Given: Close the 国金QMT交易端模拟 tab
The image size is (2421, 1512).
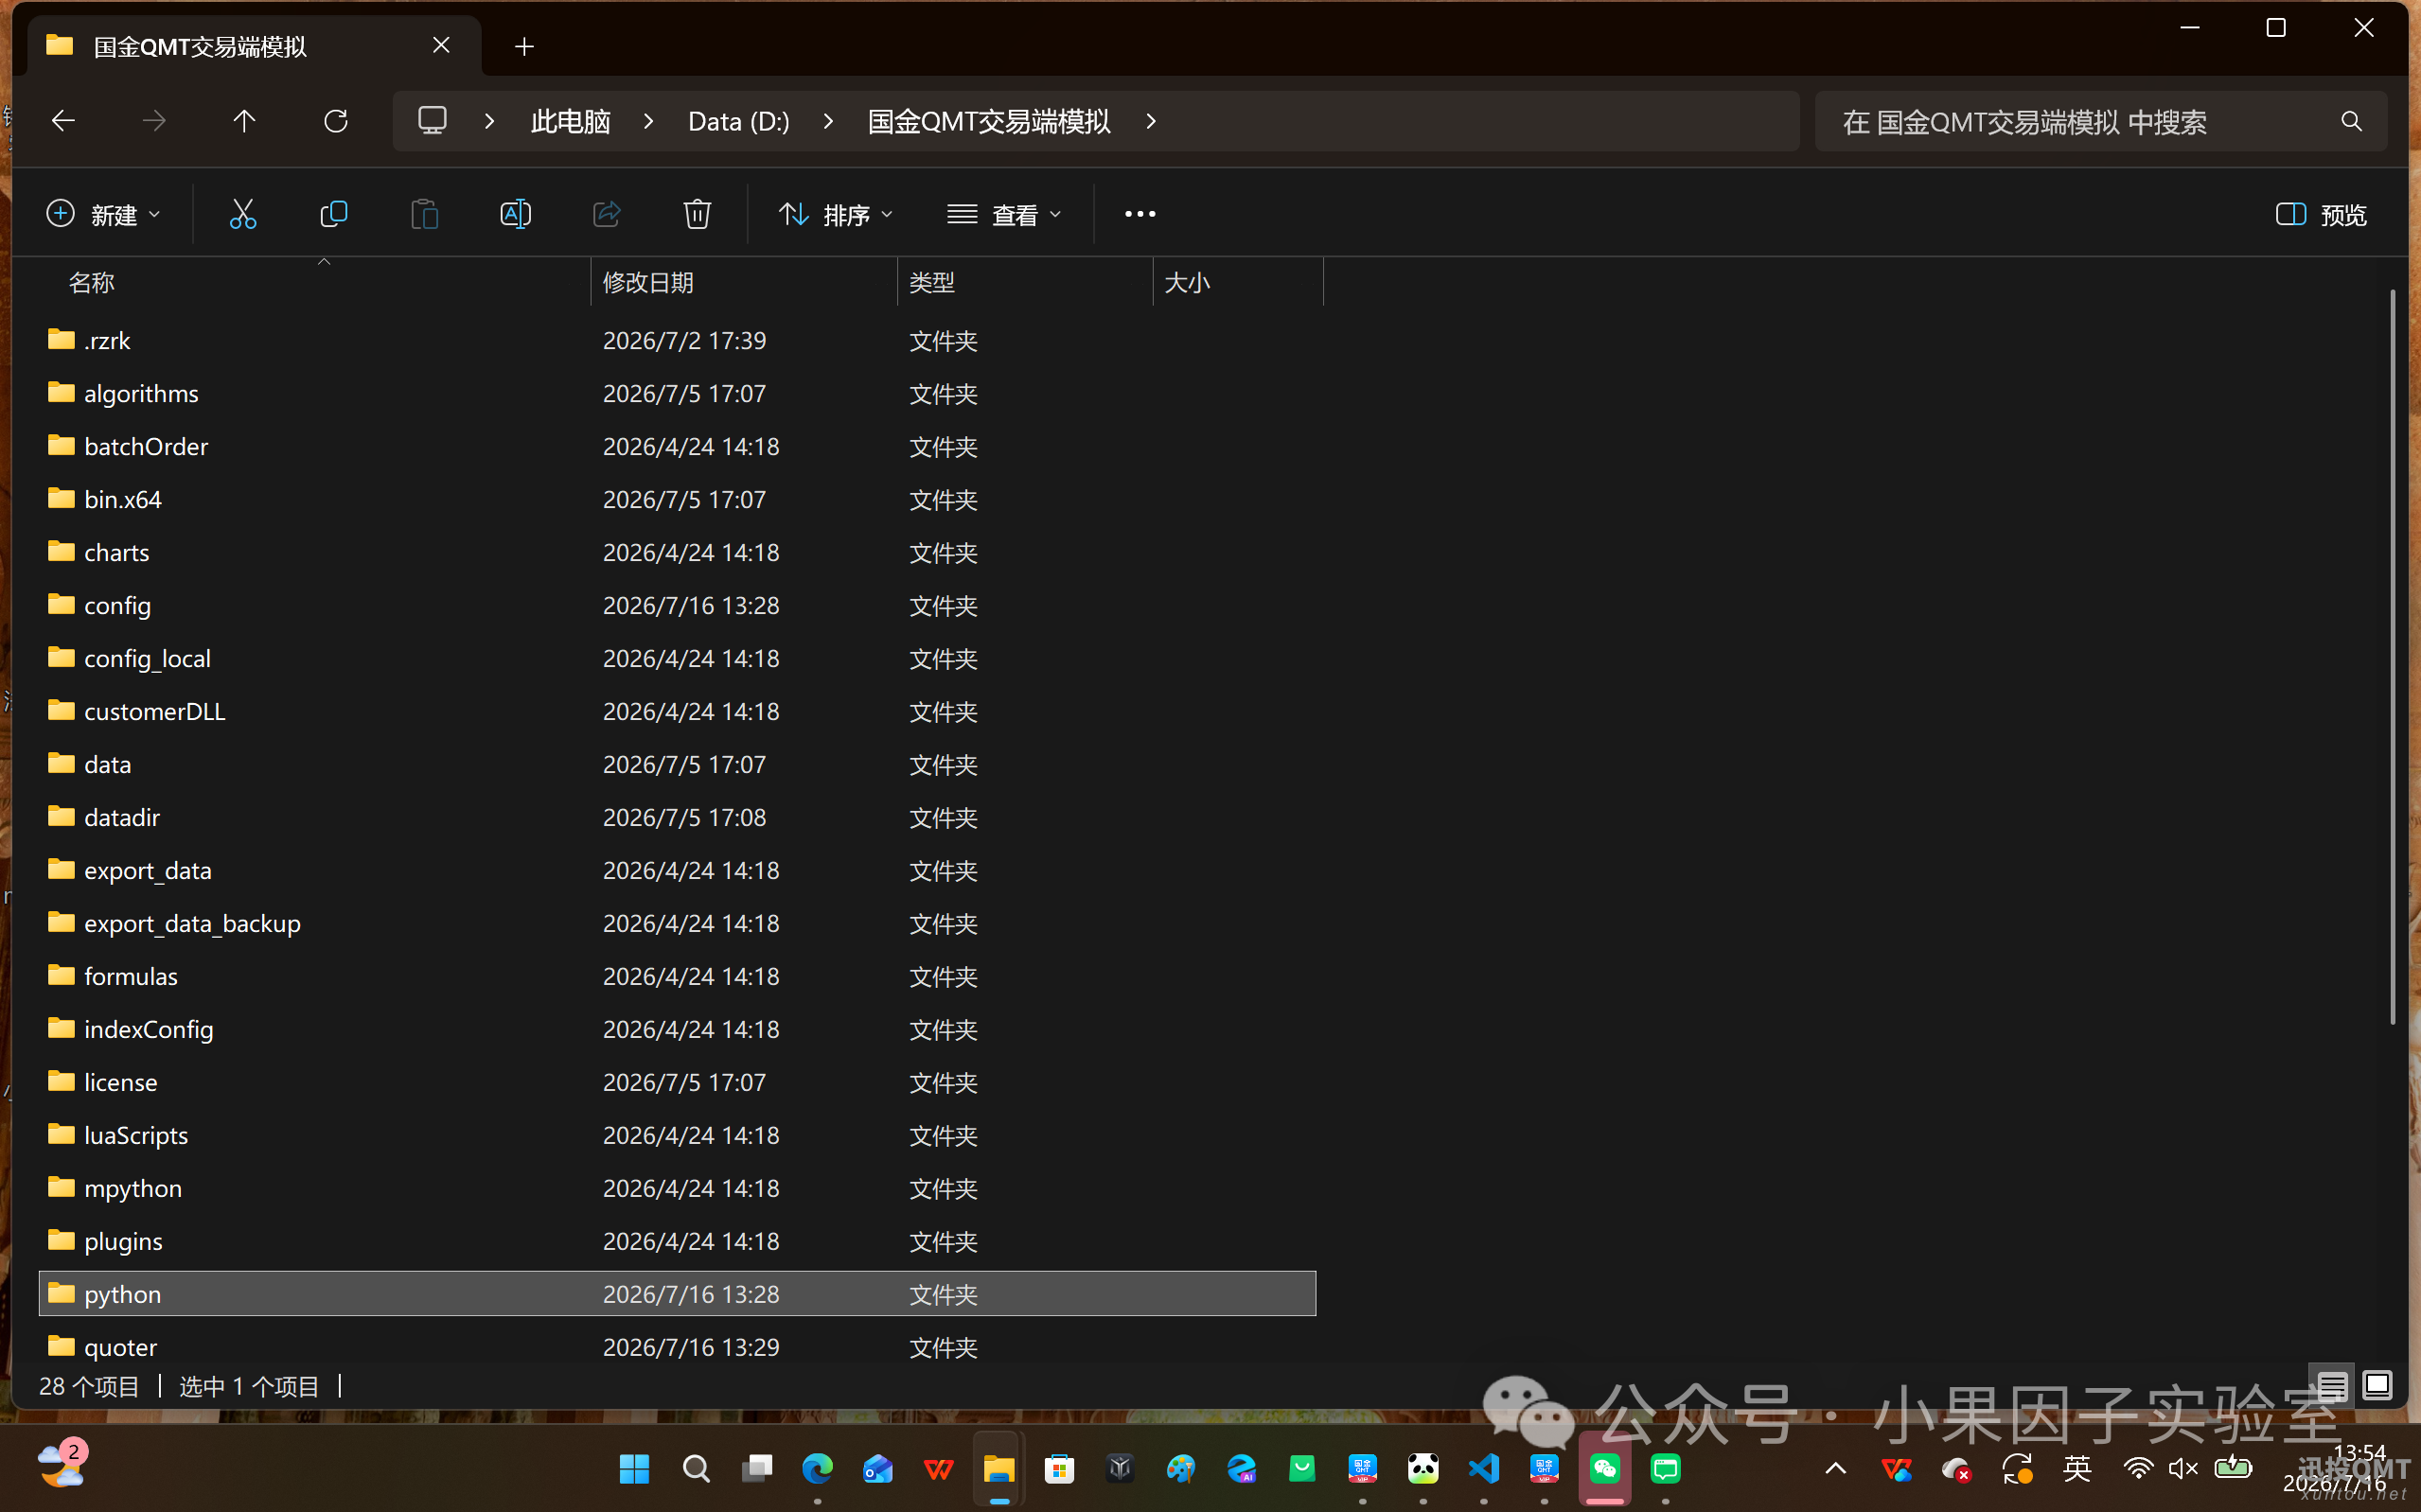Looking at the screenshot, I should pos(441,45).
